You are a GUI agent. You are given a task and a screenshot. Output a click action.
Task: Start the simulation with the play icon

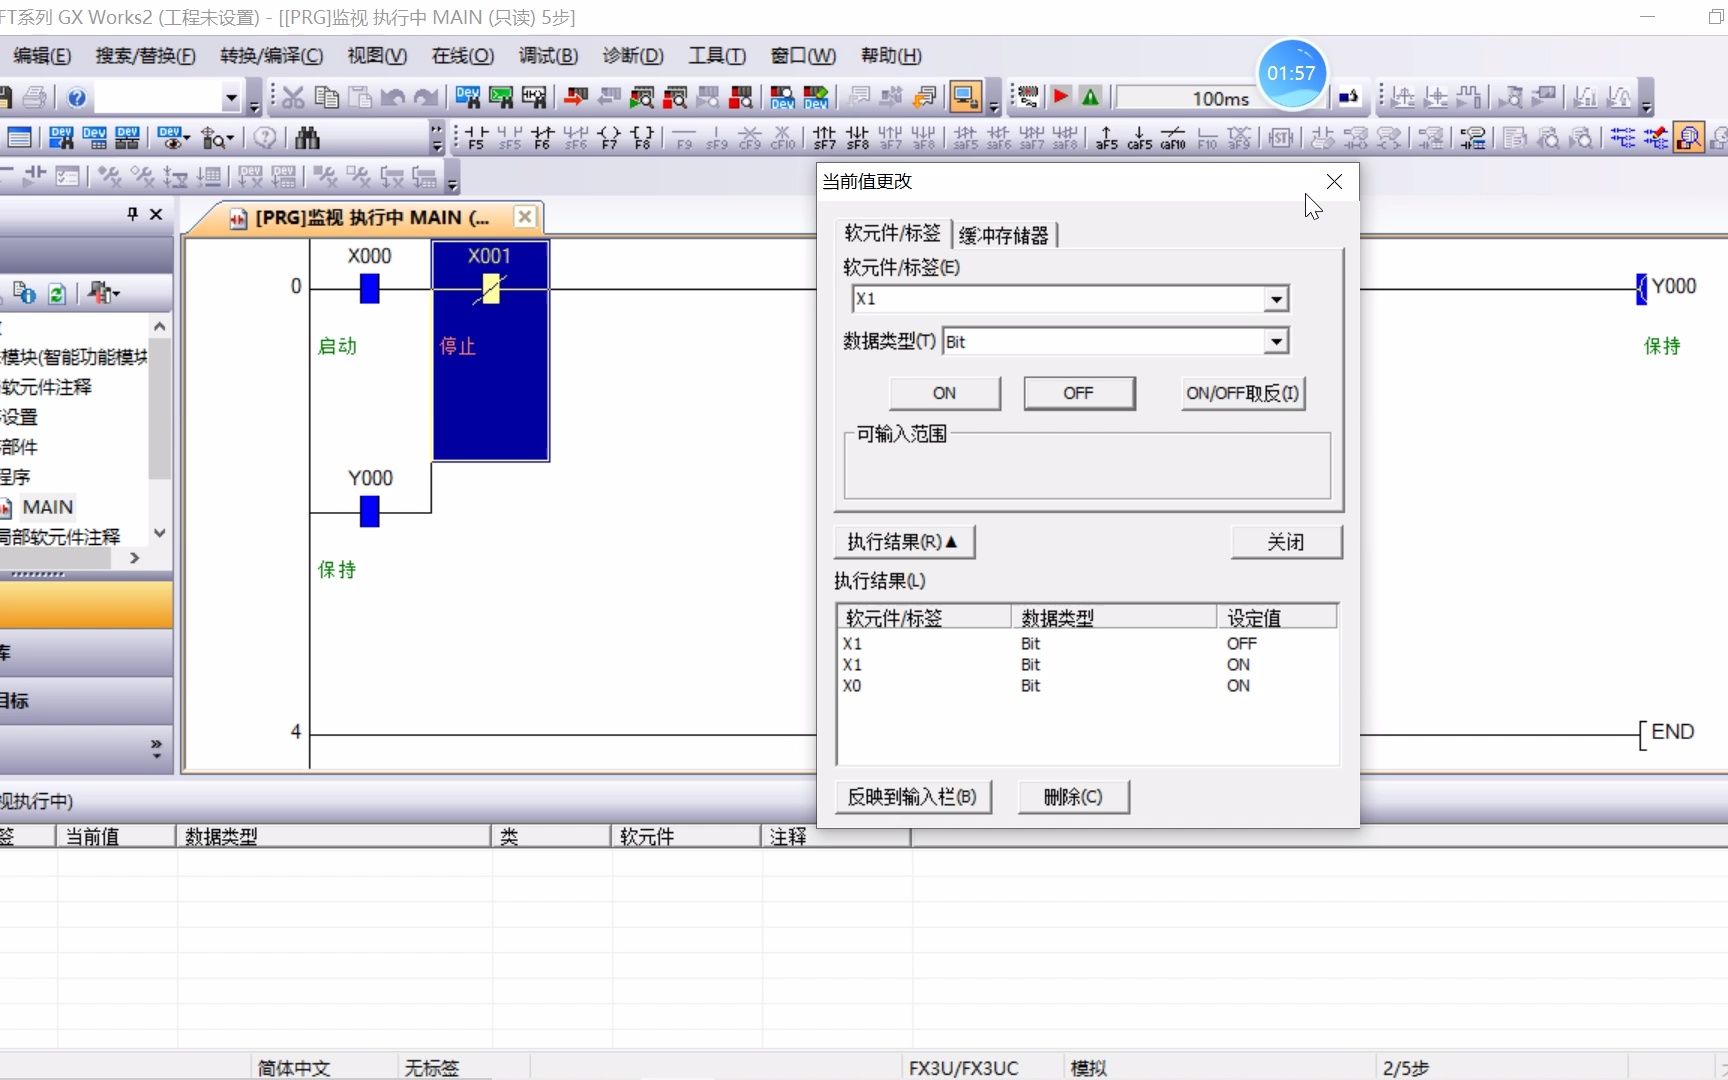click(x=1059, y=96)
